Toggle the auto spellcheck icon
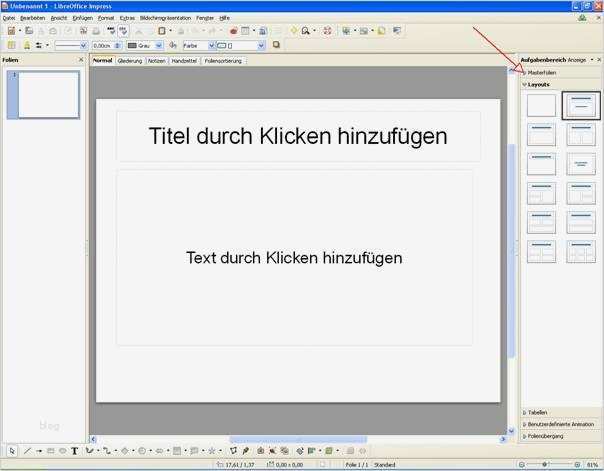 (x=123, y=31)
